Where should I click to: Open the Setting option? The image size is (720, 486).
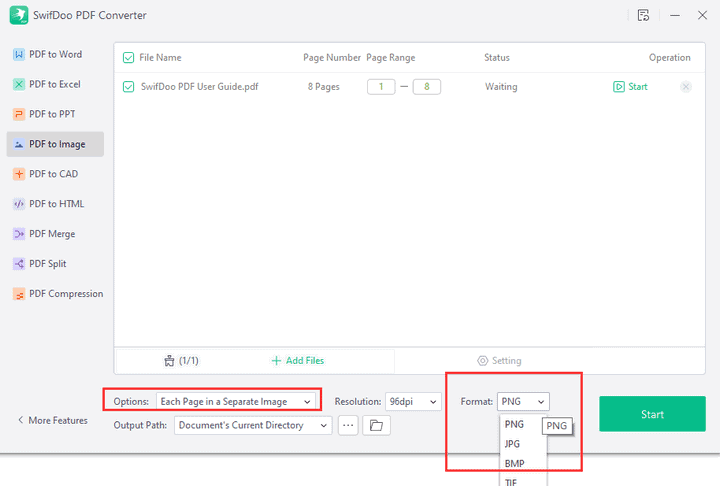click(499, 361)
